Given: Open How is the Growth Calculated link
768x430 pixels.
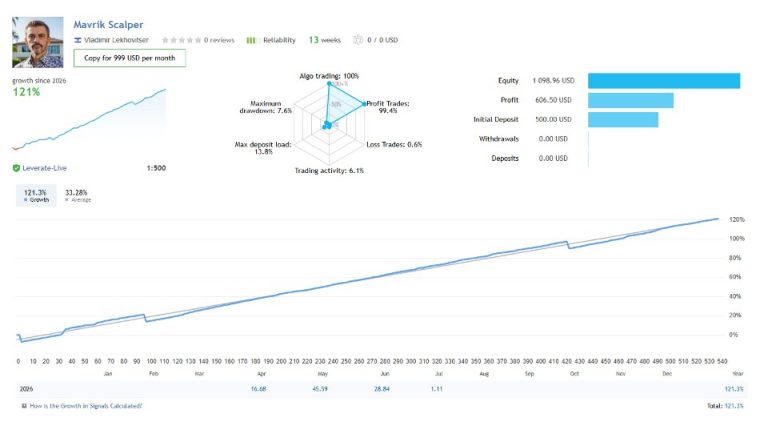Looking at the screenshot, I should click(86, 406).
